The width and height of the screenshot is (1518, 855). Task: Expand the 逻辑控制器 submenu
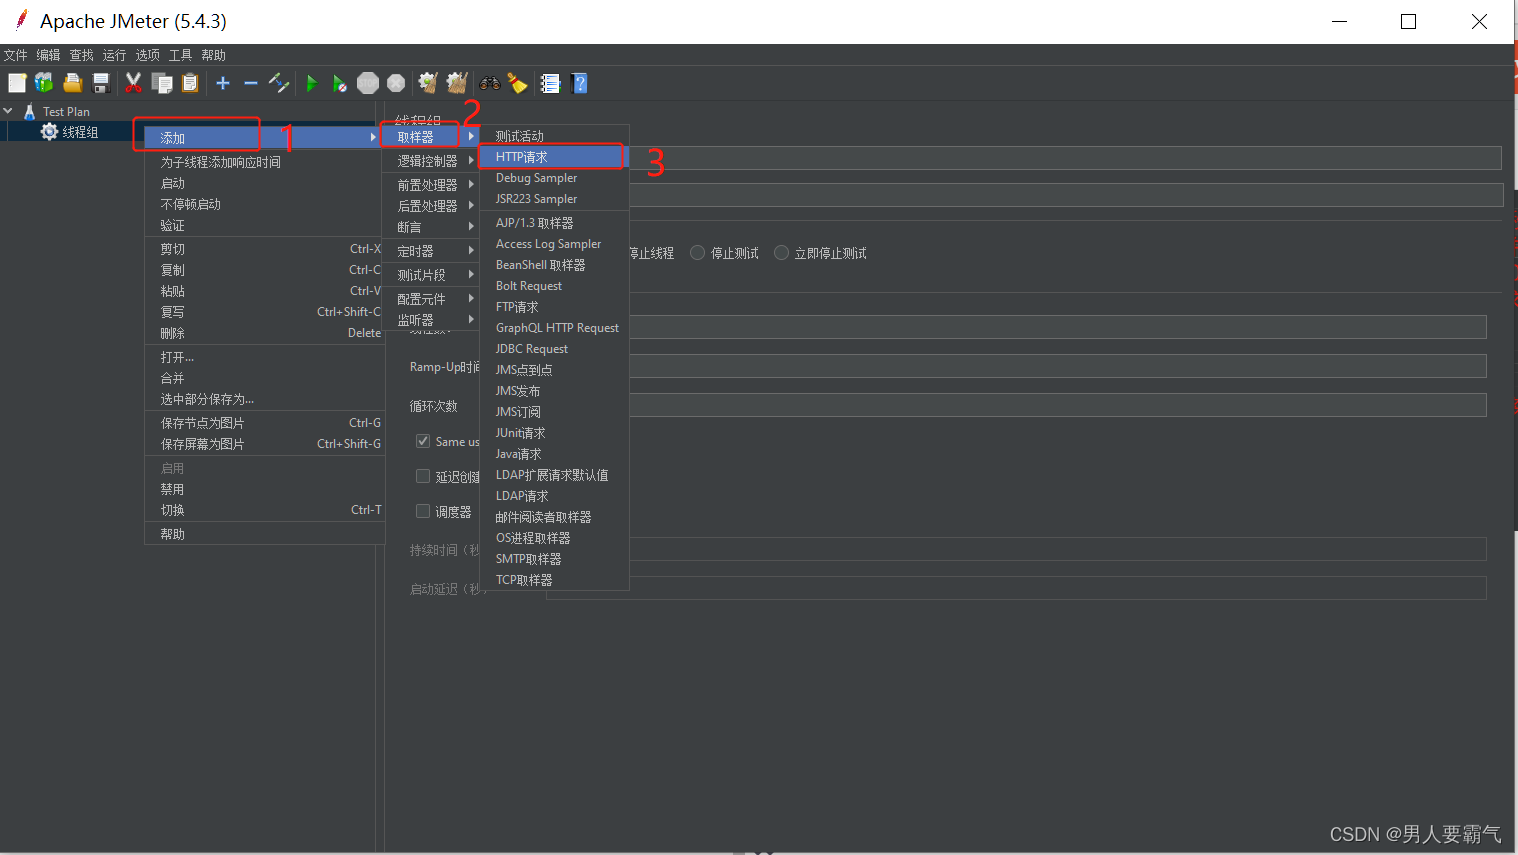pyautogui.click(x=431, y=161)
